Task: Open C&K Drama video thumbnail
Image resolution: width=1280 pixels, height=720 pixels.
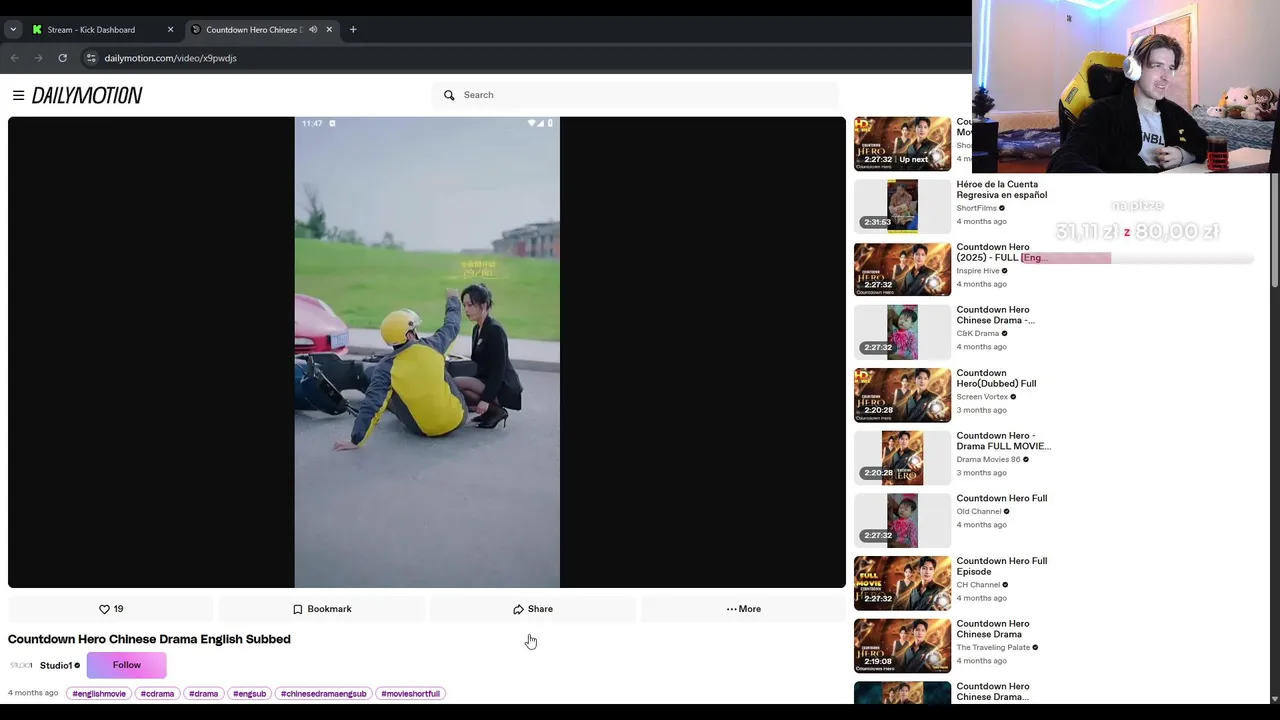Action: click(902, 332)
